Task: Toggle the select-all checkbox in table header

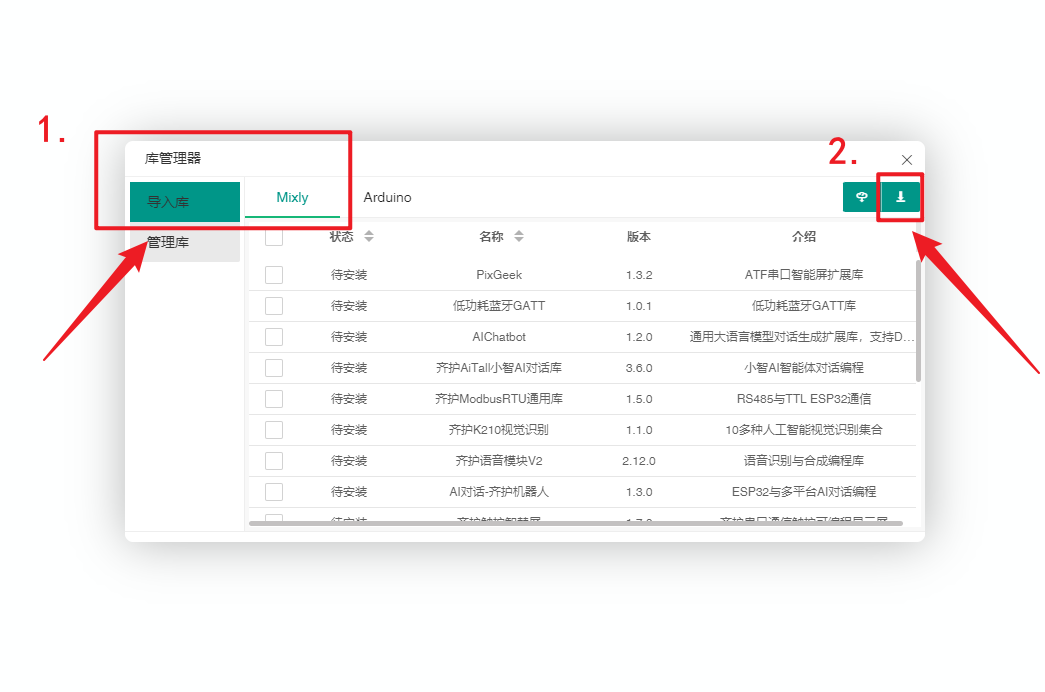Action: (274, 237)
